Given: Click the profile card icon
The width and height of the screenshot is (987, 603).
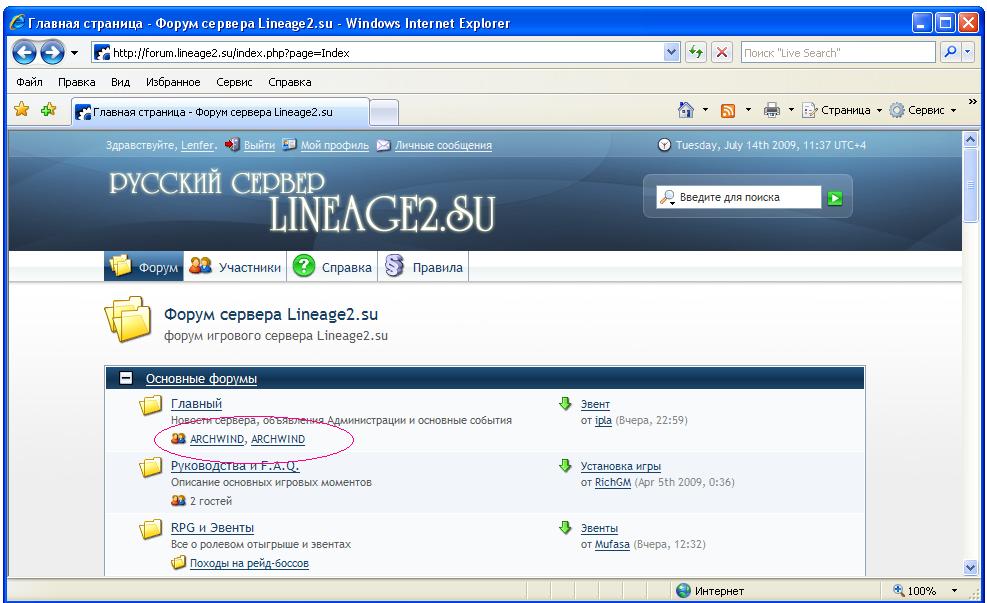Looking at the screenshot, I should [289, 144].
